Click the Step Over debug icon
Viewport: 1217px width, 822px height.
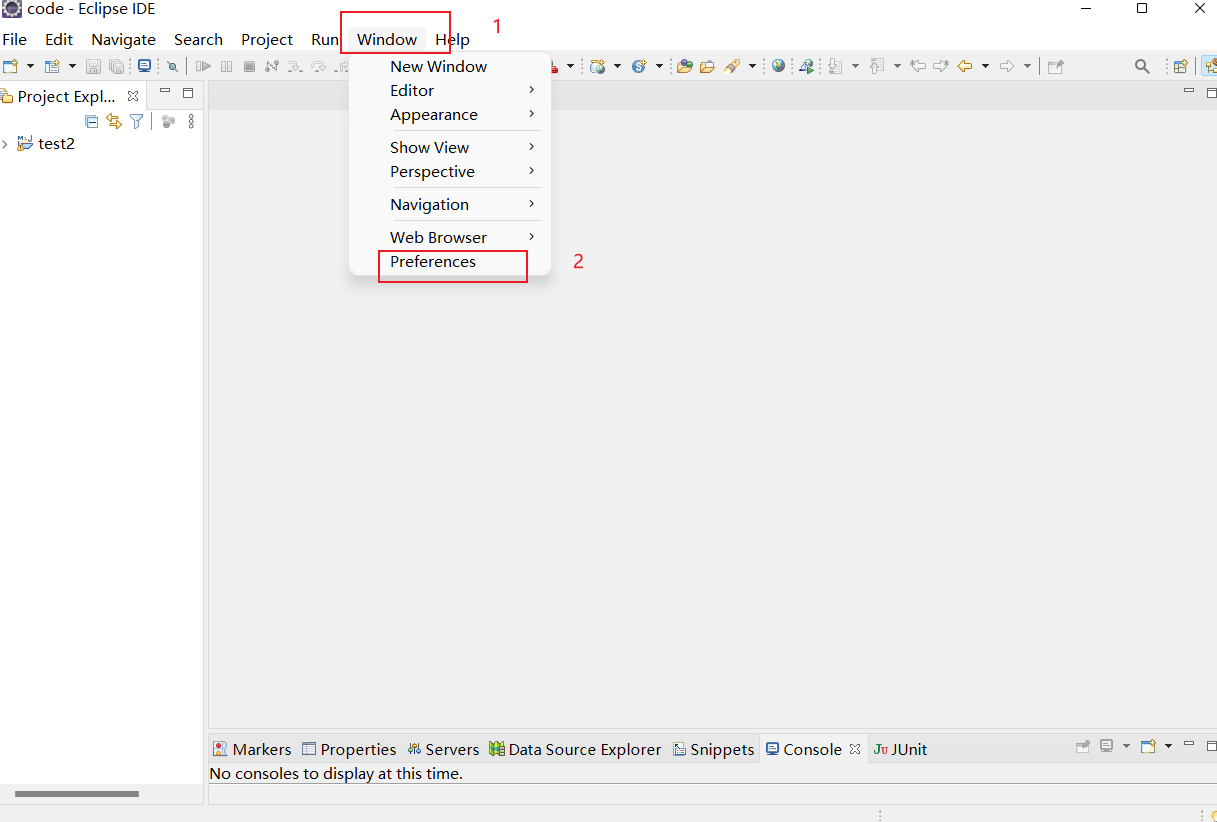(318, 66)
